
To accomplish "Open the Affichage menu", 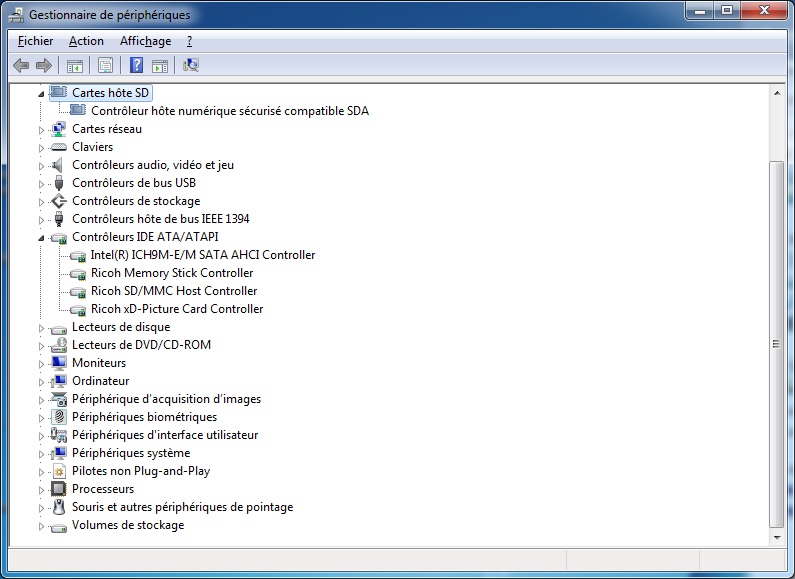I will click(145, 41).
